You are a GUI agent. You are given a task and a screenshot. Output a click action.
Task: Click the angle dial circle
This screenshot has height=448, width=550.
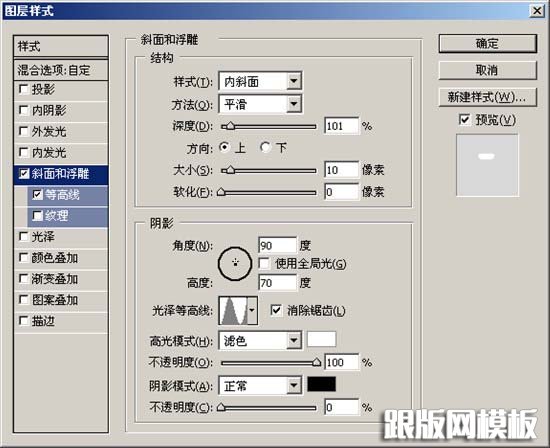[x=235, y=263]
